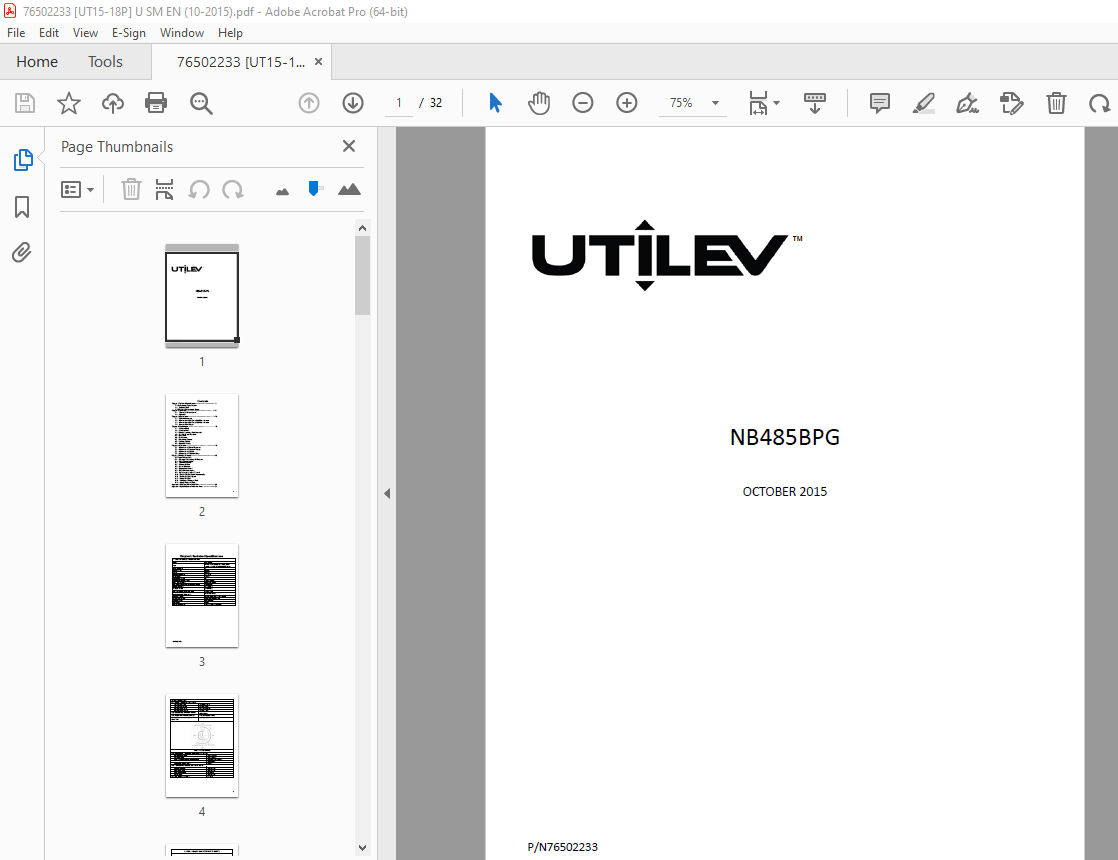Add a sticky note comment

click(x=880, y=103)
